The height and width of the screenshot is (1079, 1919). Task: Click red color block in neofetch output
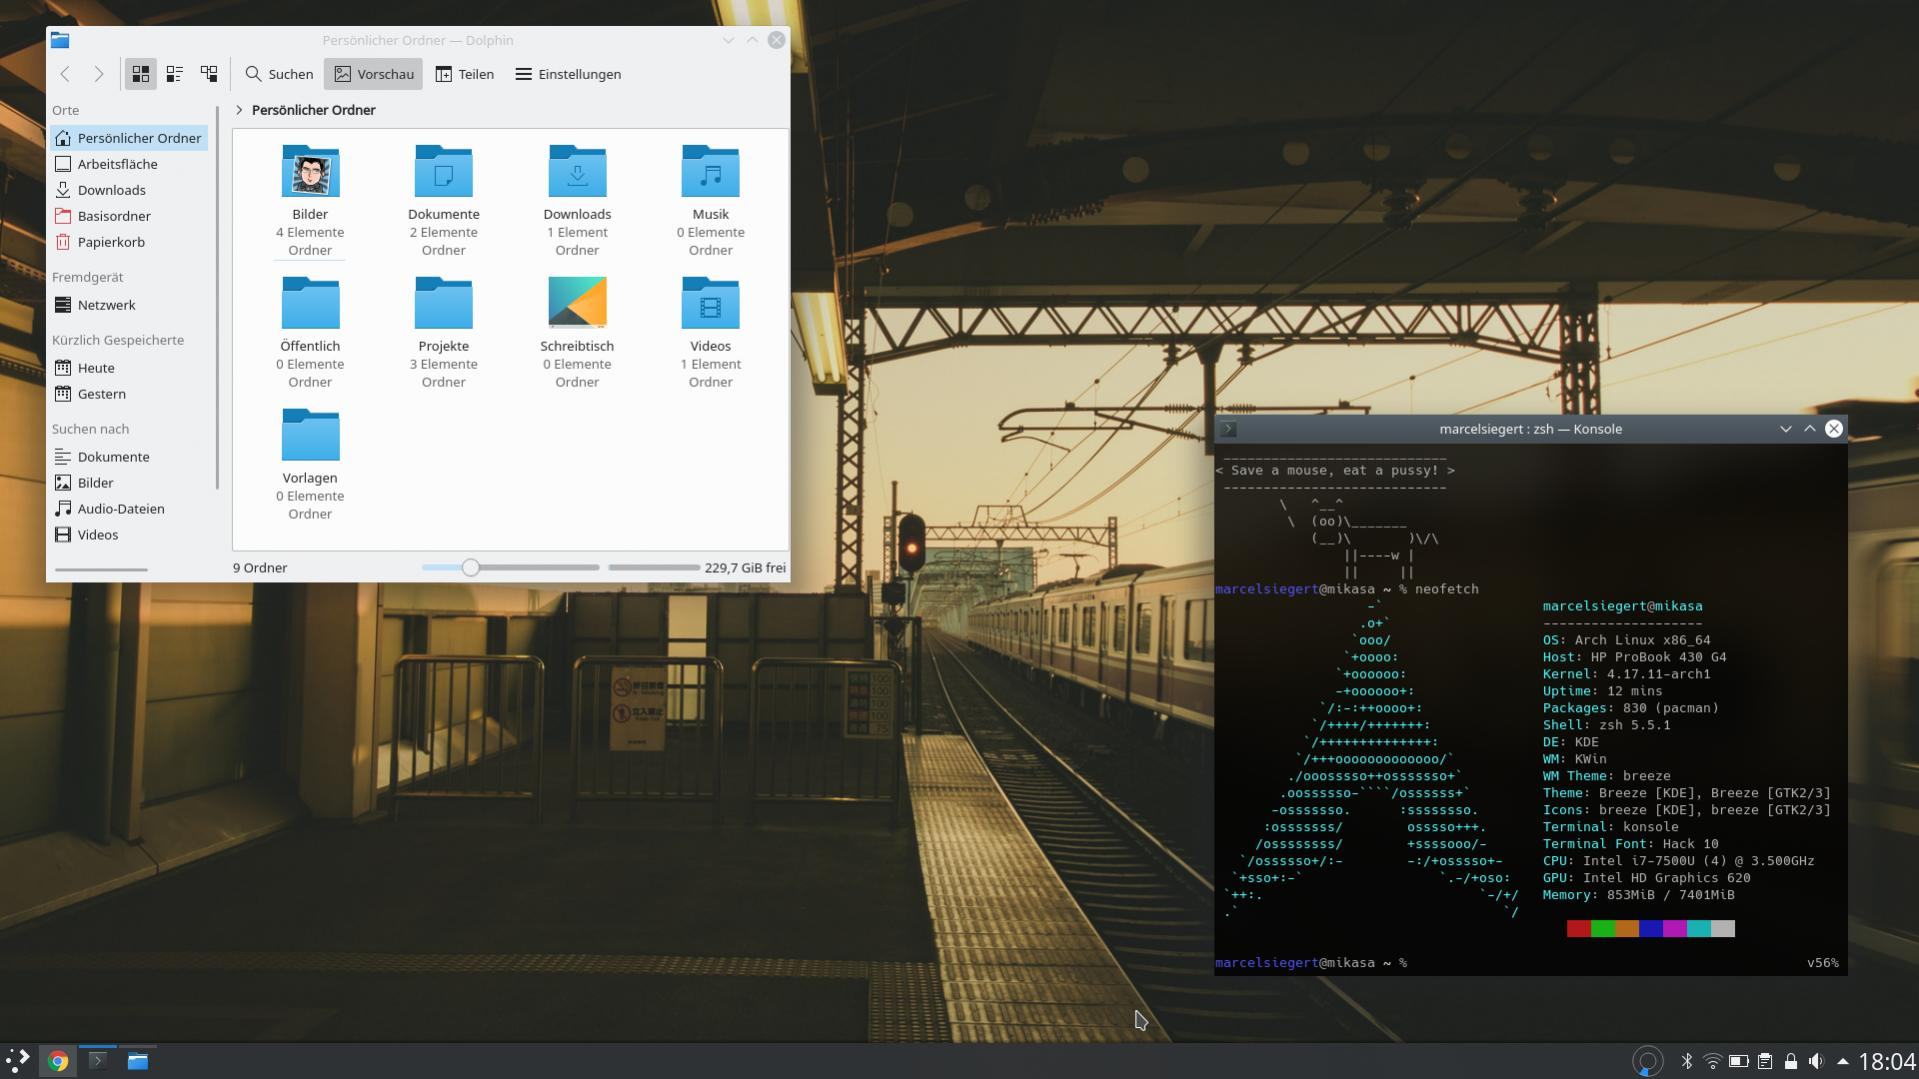[1579, 929]
